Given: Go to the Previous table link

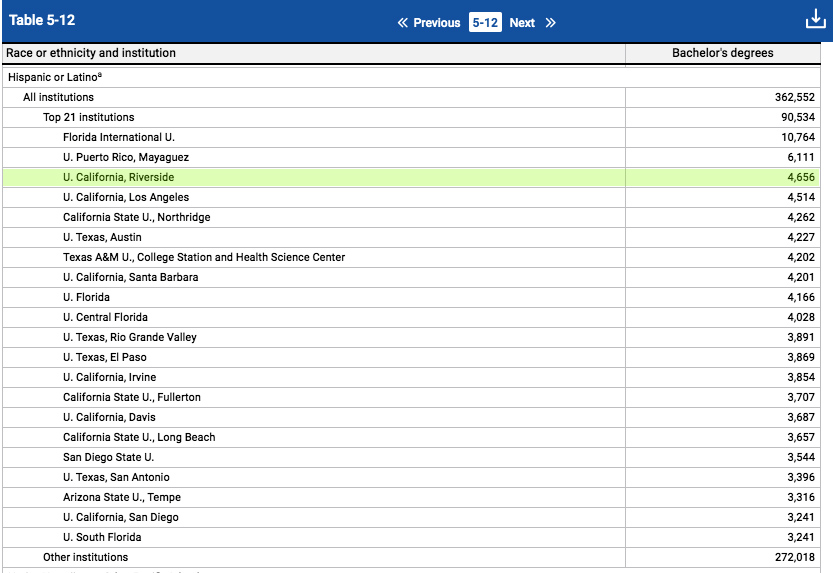Looking at the screenshot, I should coord(437,23).
